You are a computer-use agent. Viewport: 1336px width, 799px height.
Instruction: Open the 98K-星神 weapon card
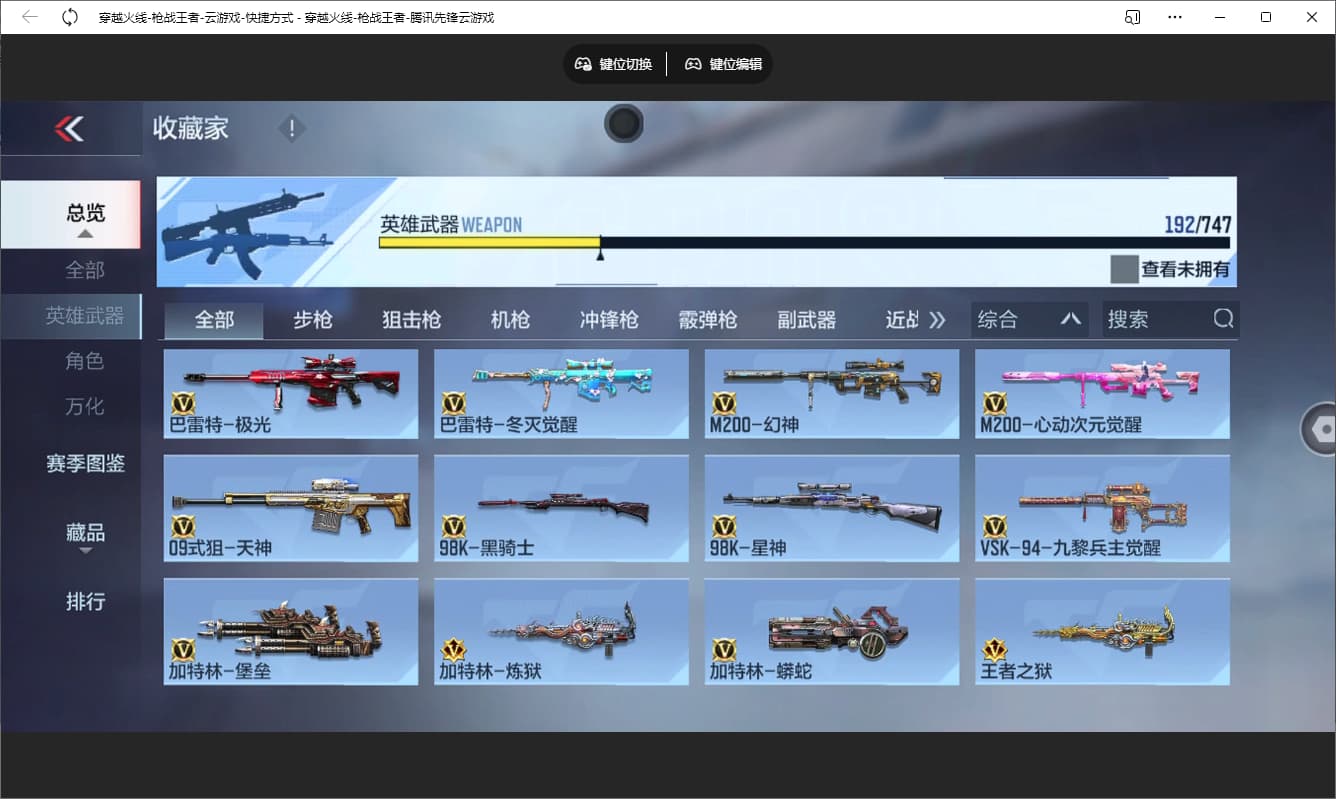point(832,508)
